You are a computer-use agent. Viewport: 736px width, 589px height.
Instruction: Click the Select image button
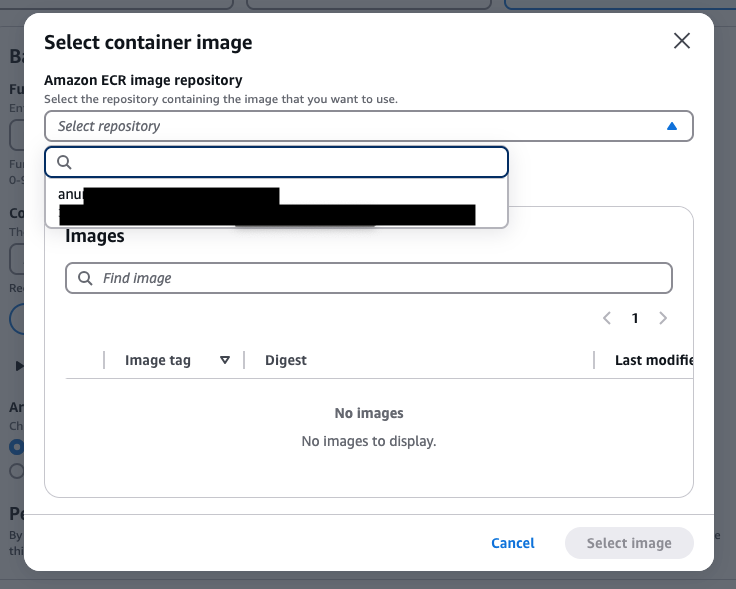click(629, 543)
